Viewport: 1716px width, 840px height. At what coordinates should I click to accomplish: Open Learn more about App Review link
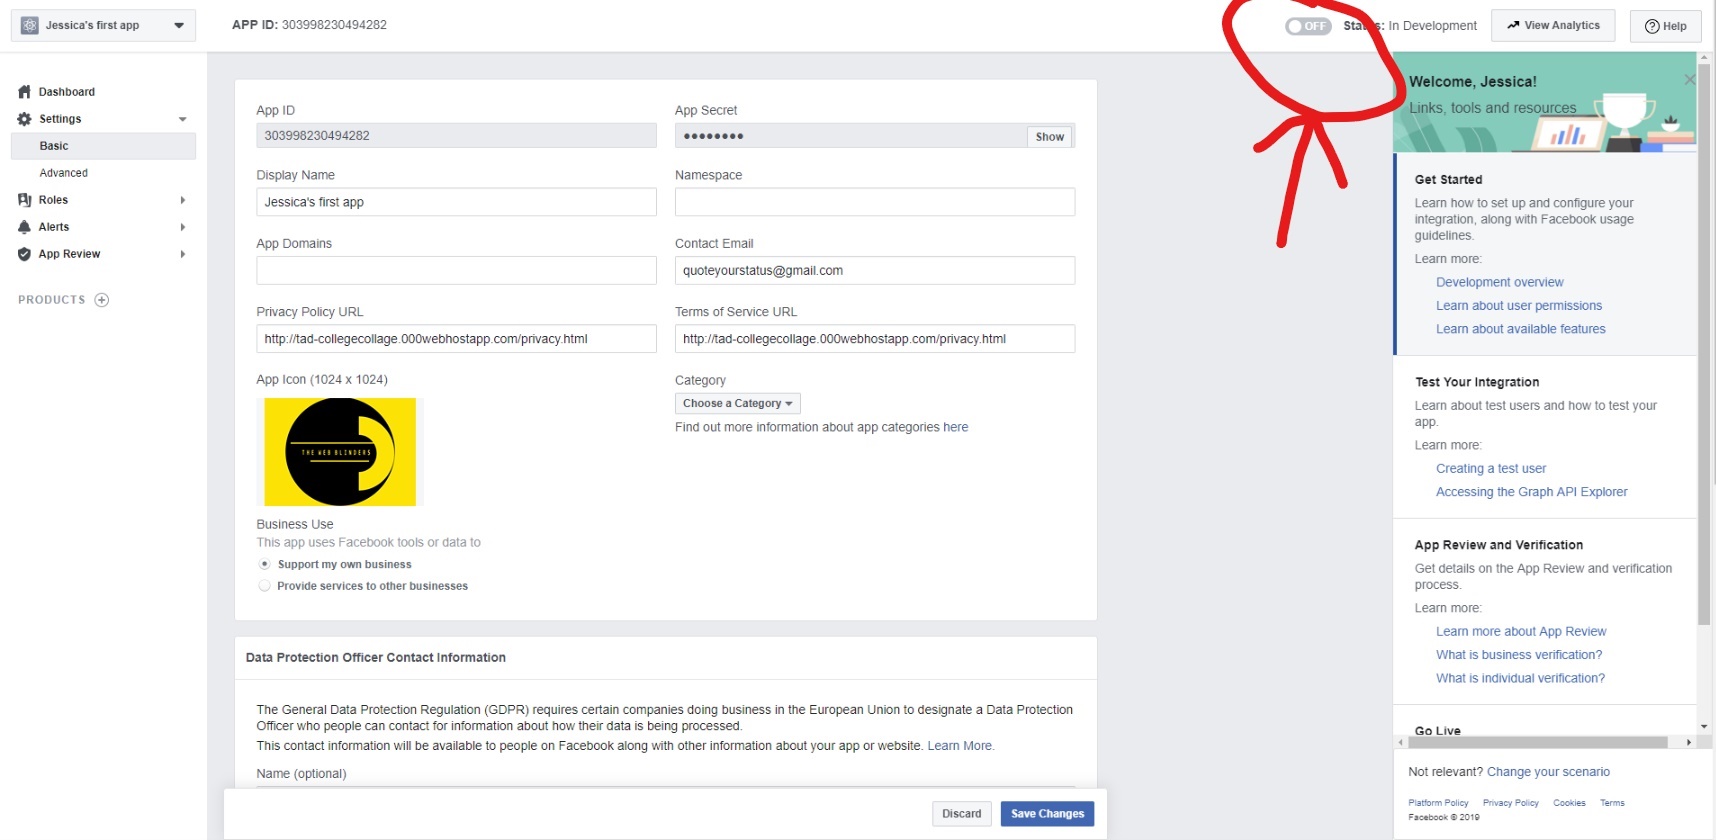(x=1521, y=632)
